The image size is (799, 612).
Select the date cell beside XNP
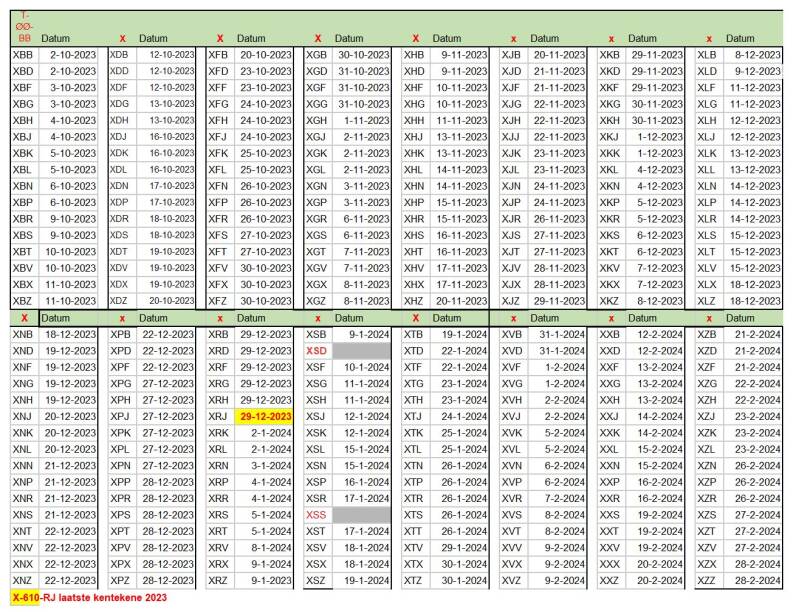(68, 483)
